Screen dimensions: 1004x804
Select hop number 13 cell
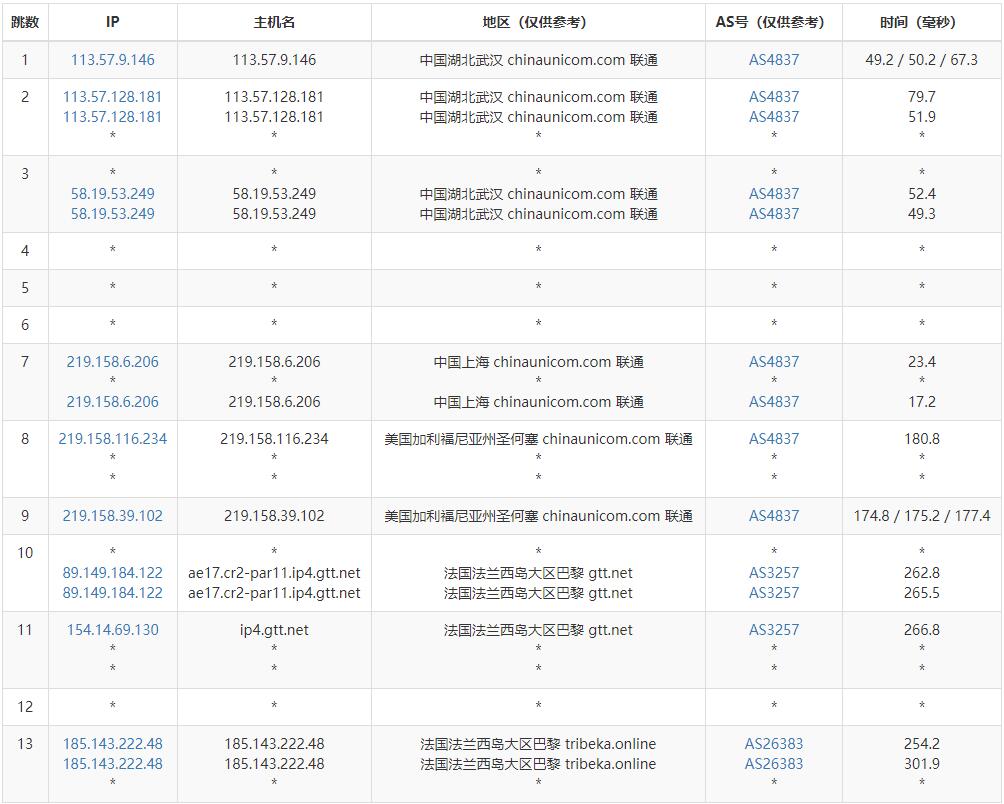pyautogui.click(x=25, y=764)
